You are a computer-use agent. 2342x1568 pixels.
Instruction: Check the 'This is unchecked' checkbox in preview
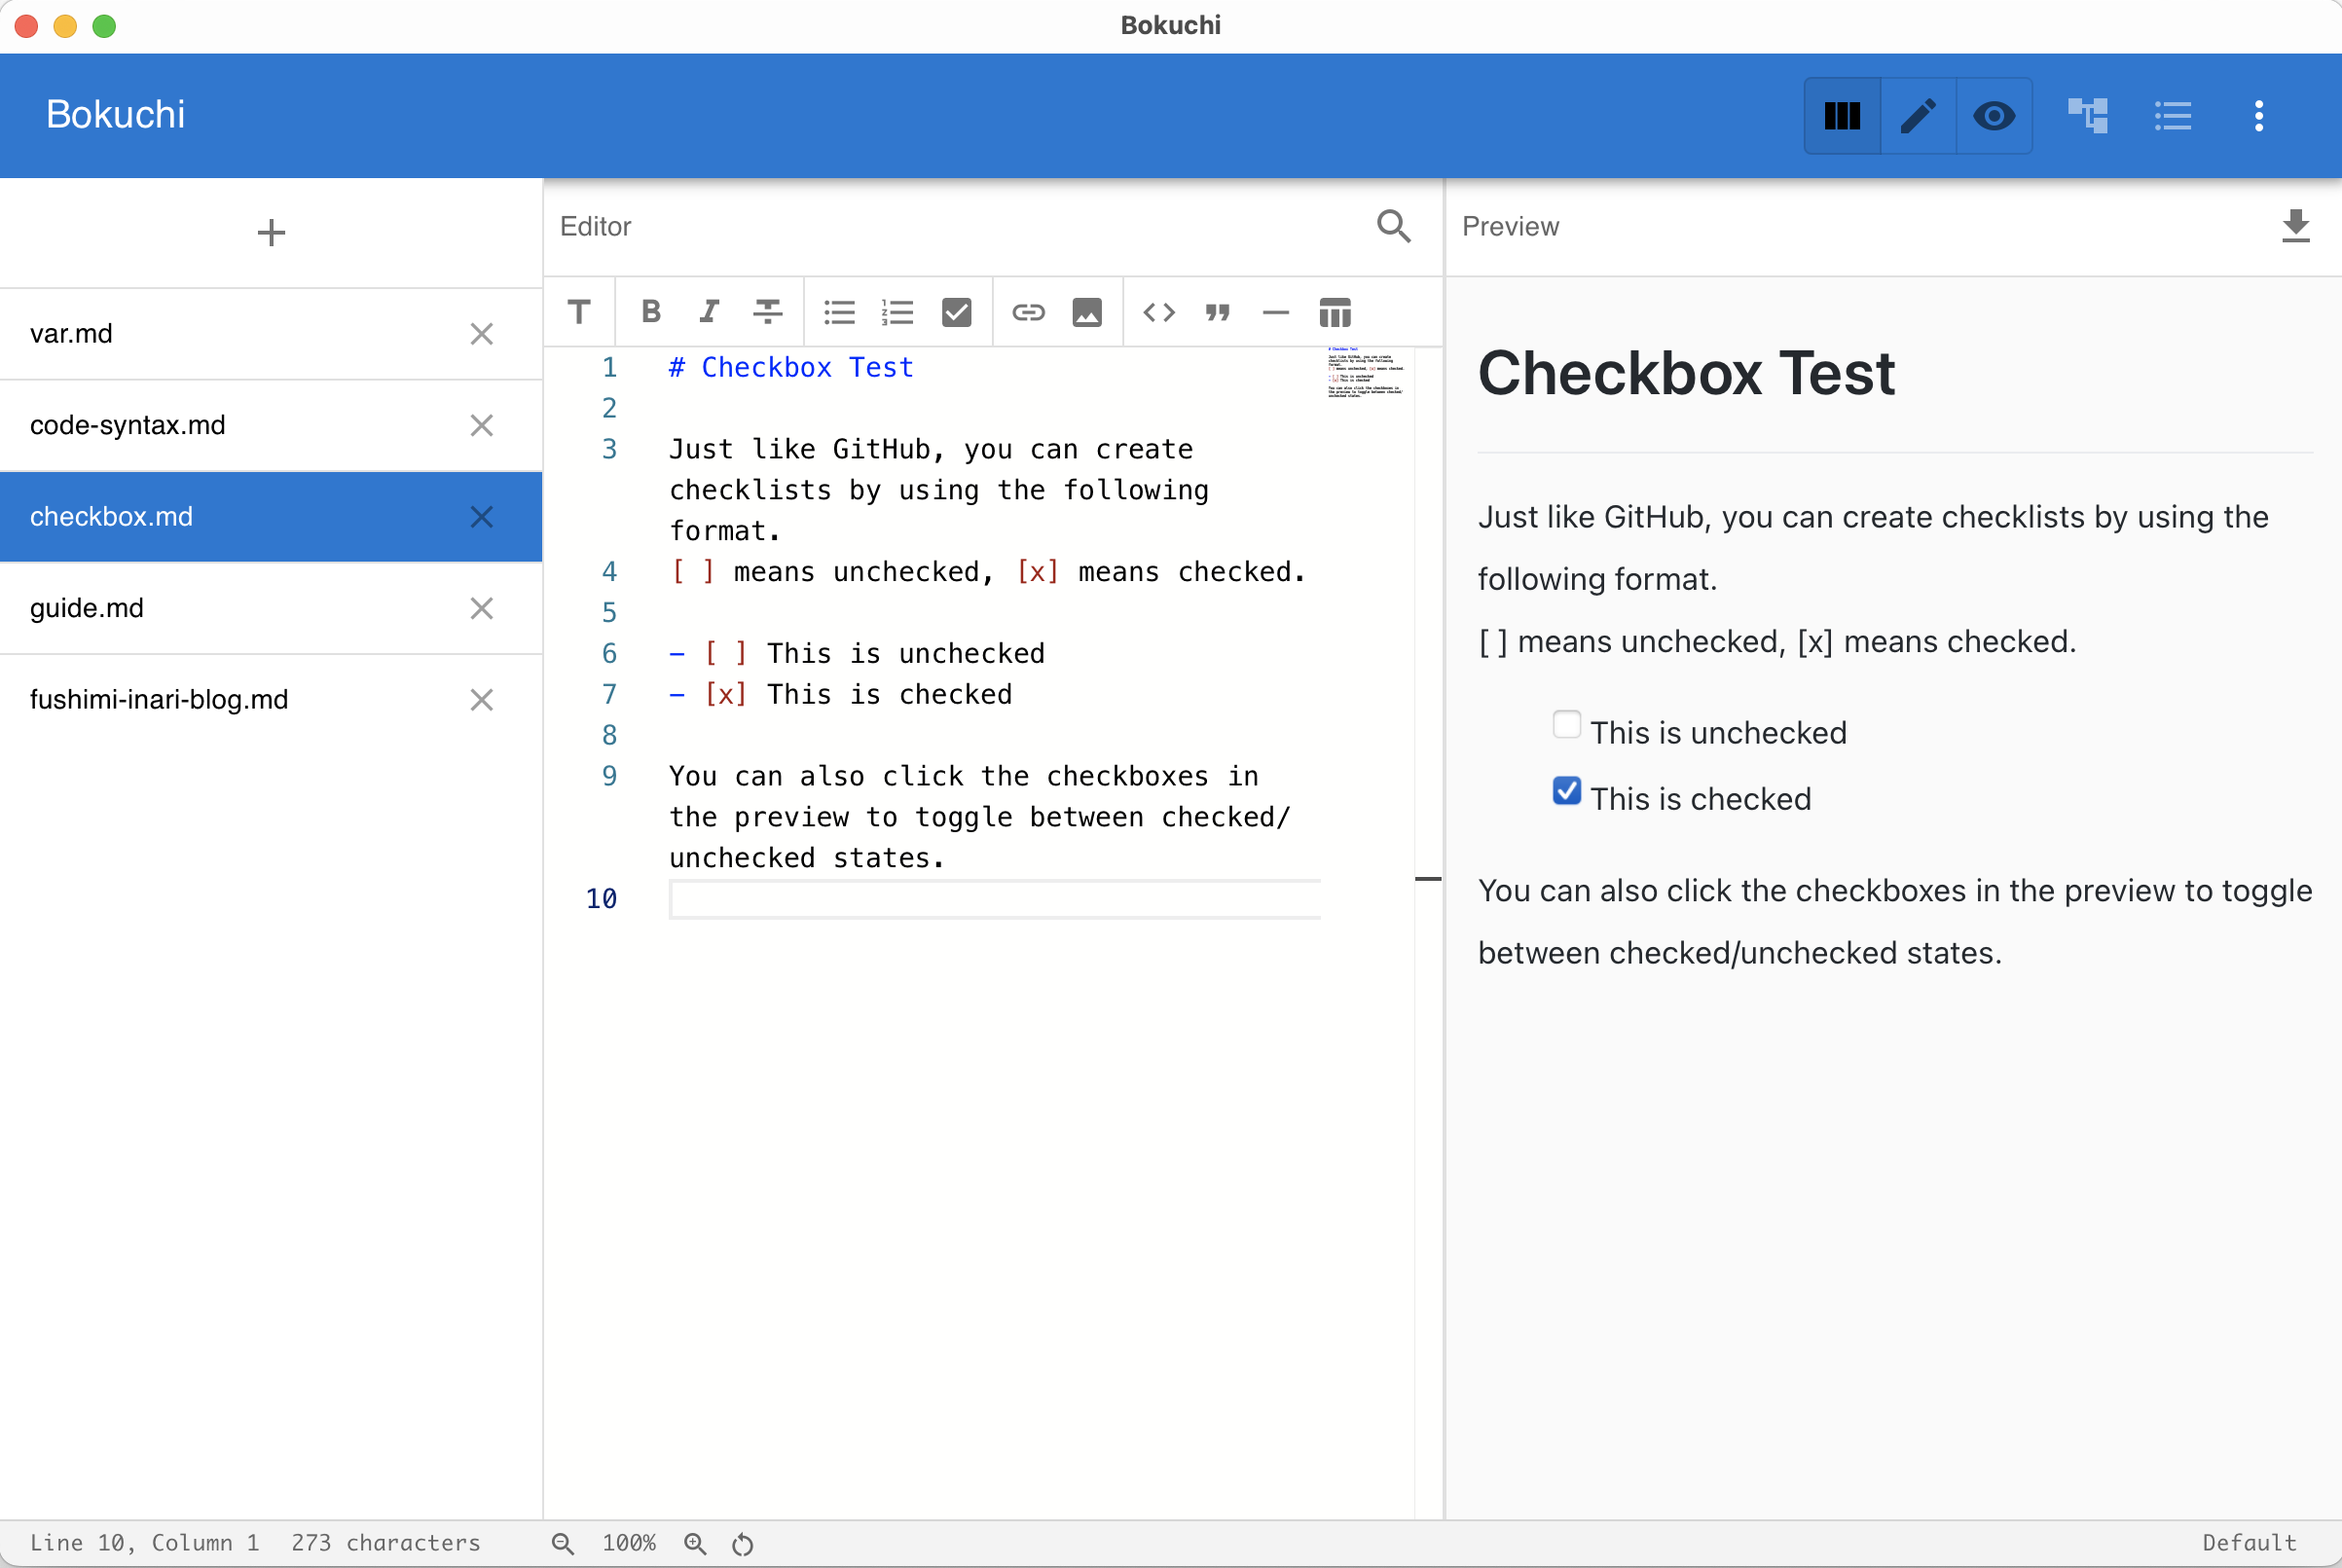coord(1565,724)
